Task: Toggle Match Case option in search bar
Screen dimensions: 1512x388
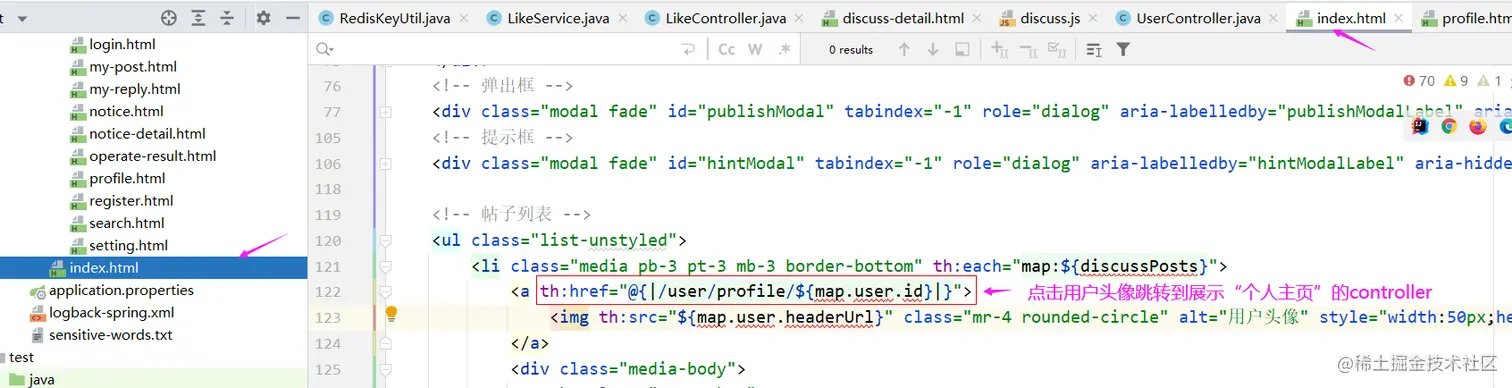Action: click(727, 49)
